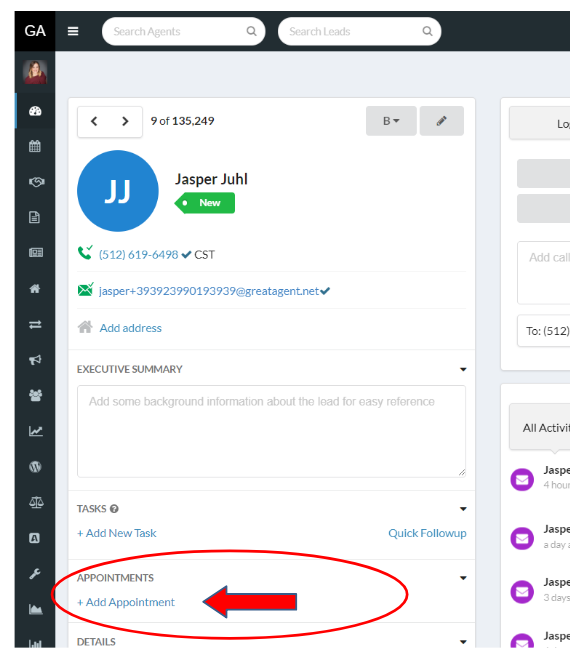This screenshot has height=657, width=570.
Task: Open the area chart sidebar icon
Action: (x=36, y=609)
